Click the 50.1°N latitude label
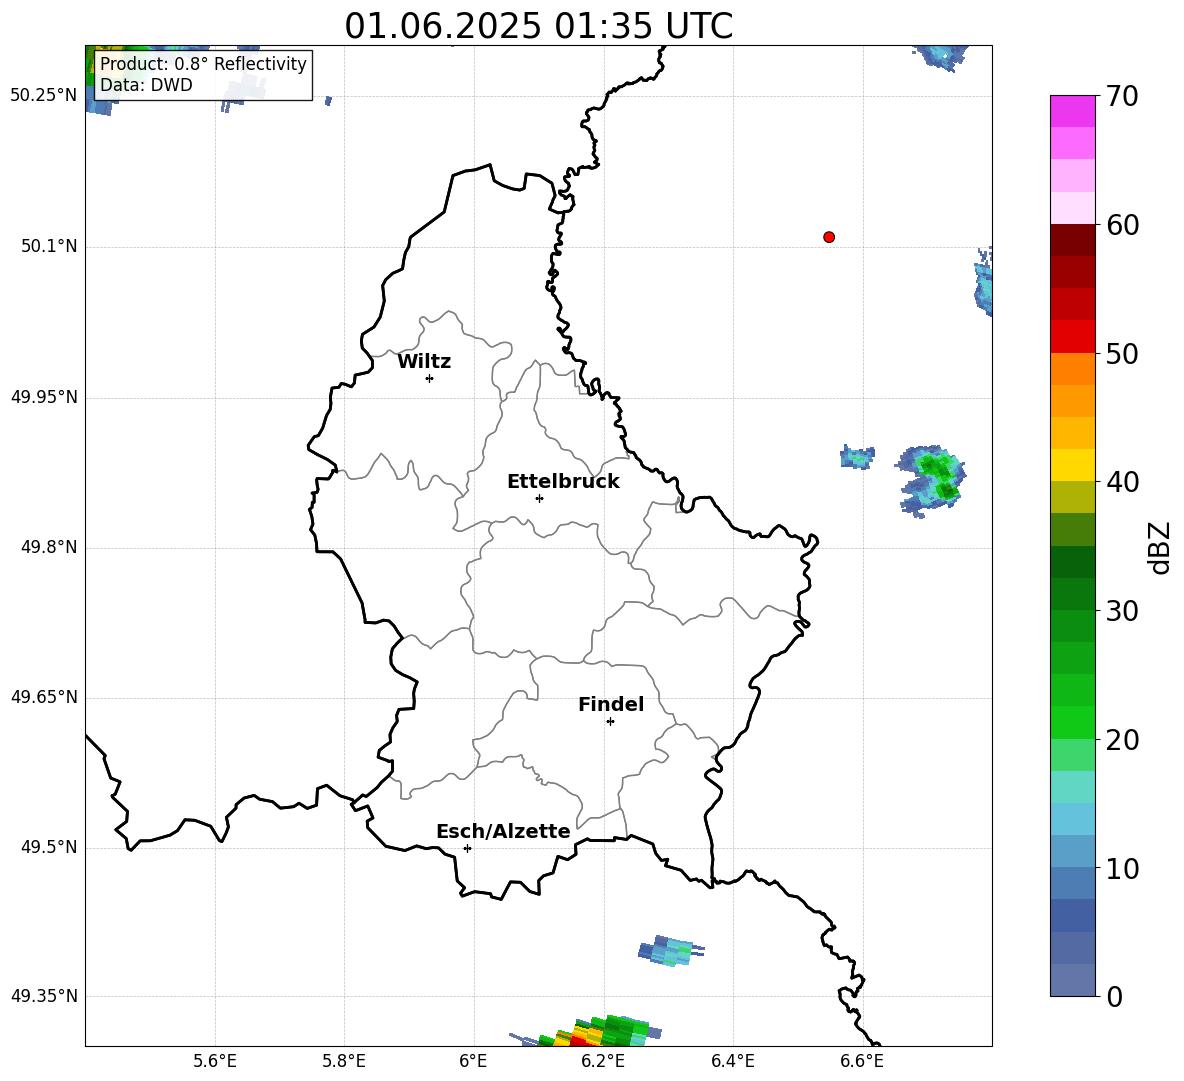The width and height of the screenshot is (1184, 1081). coord(49,246)
